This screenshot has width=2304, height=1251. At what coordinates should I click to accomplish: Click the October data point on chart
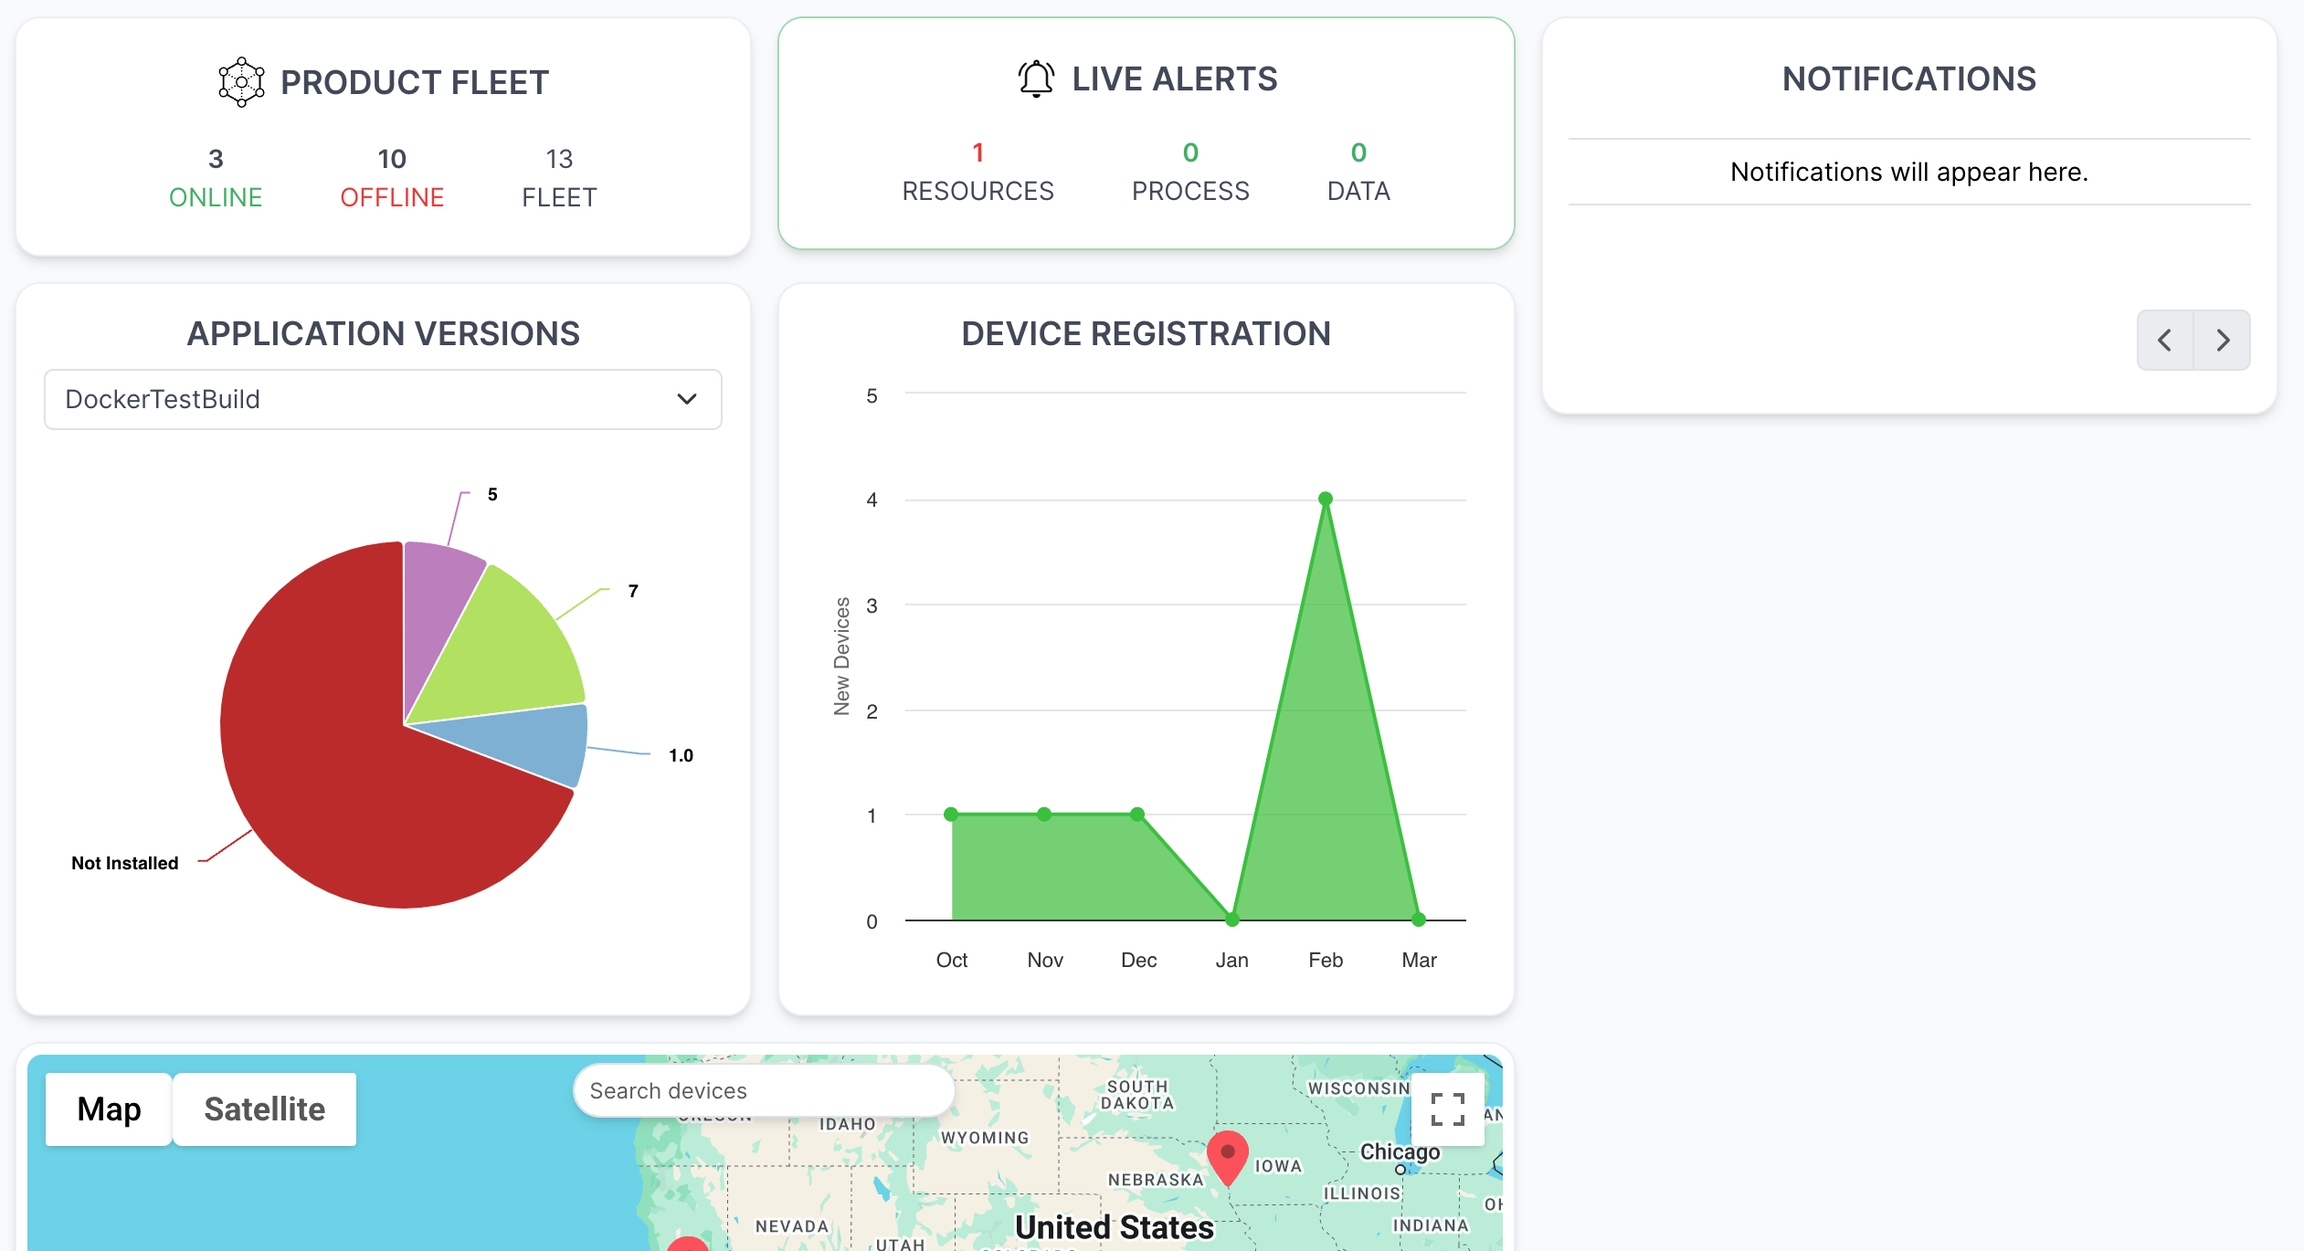pos(951,814)
